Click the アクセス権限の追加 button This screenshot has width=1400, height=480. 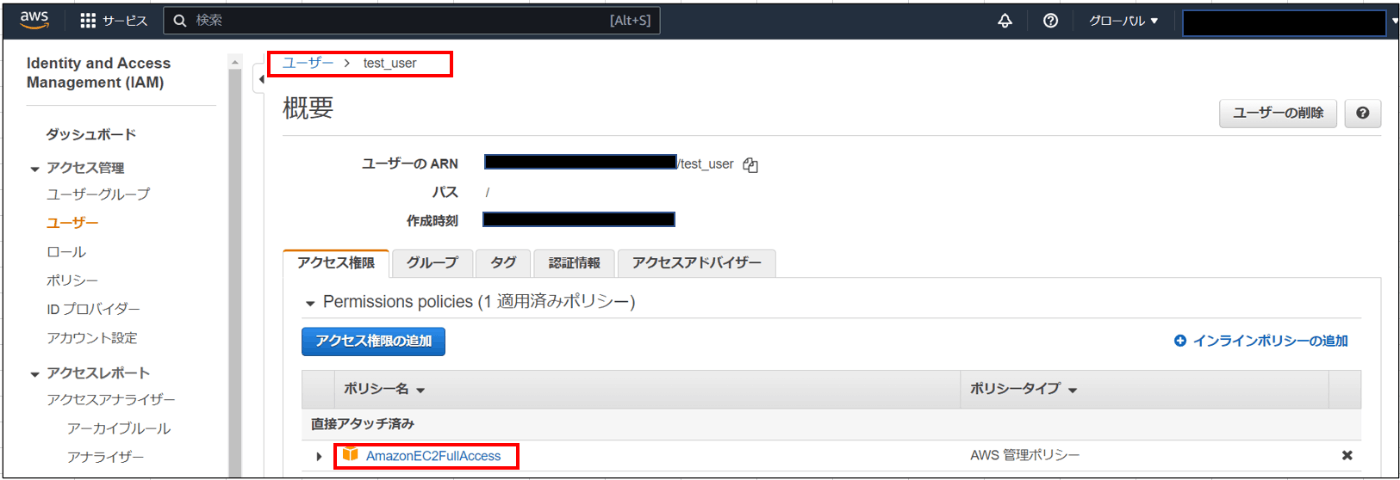coord(373,341)
